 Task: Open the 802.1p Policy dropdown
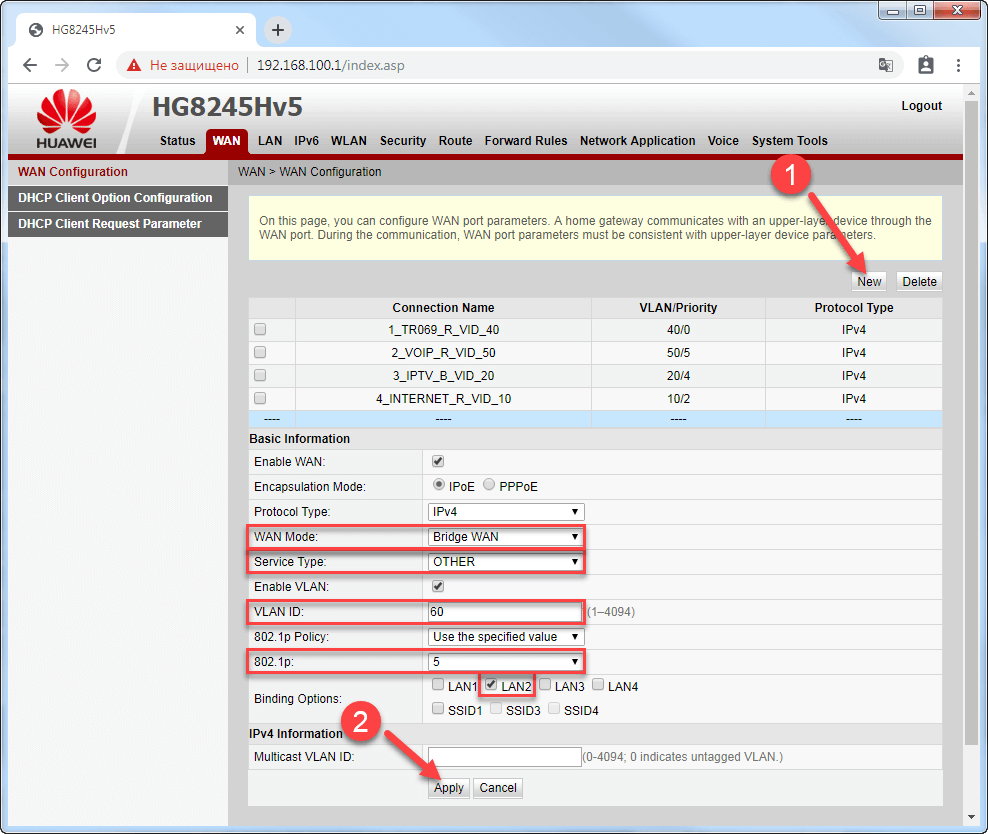pyautogui.click(x=505, y=637)
